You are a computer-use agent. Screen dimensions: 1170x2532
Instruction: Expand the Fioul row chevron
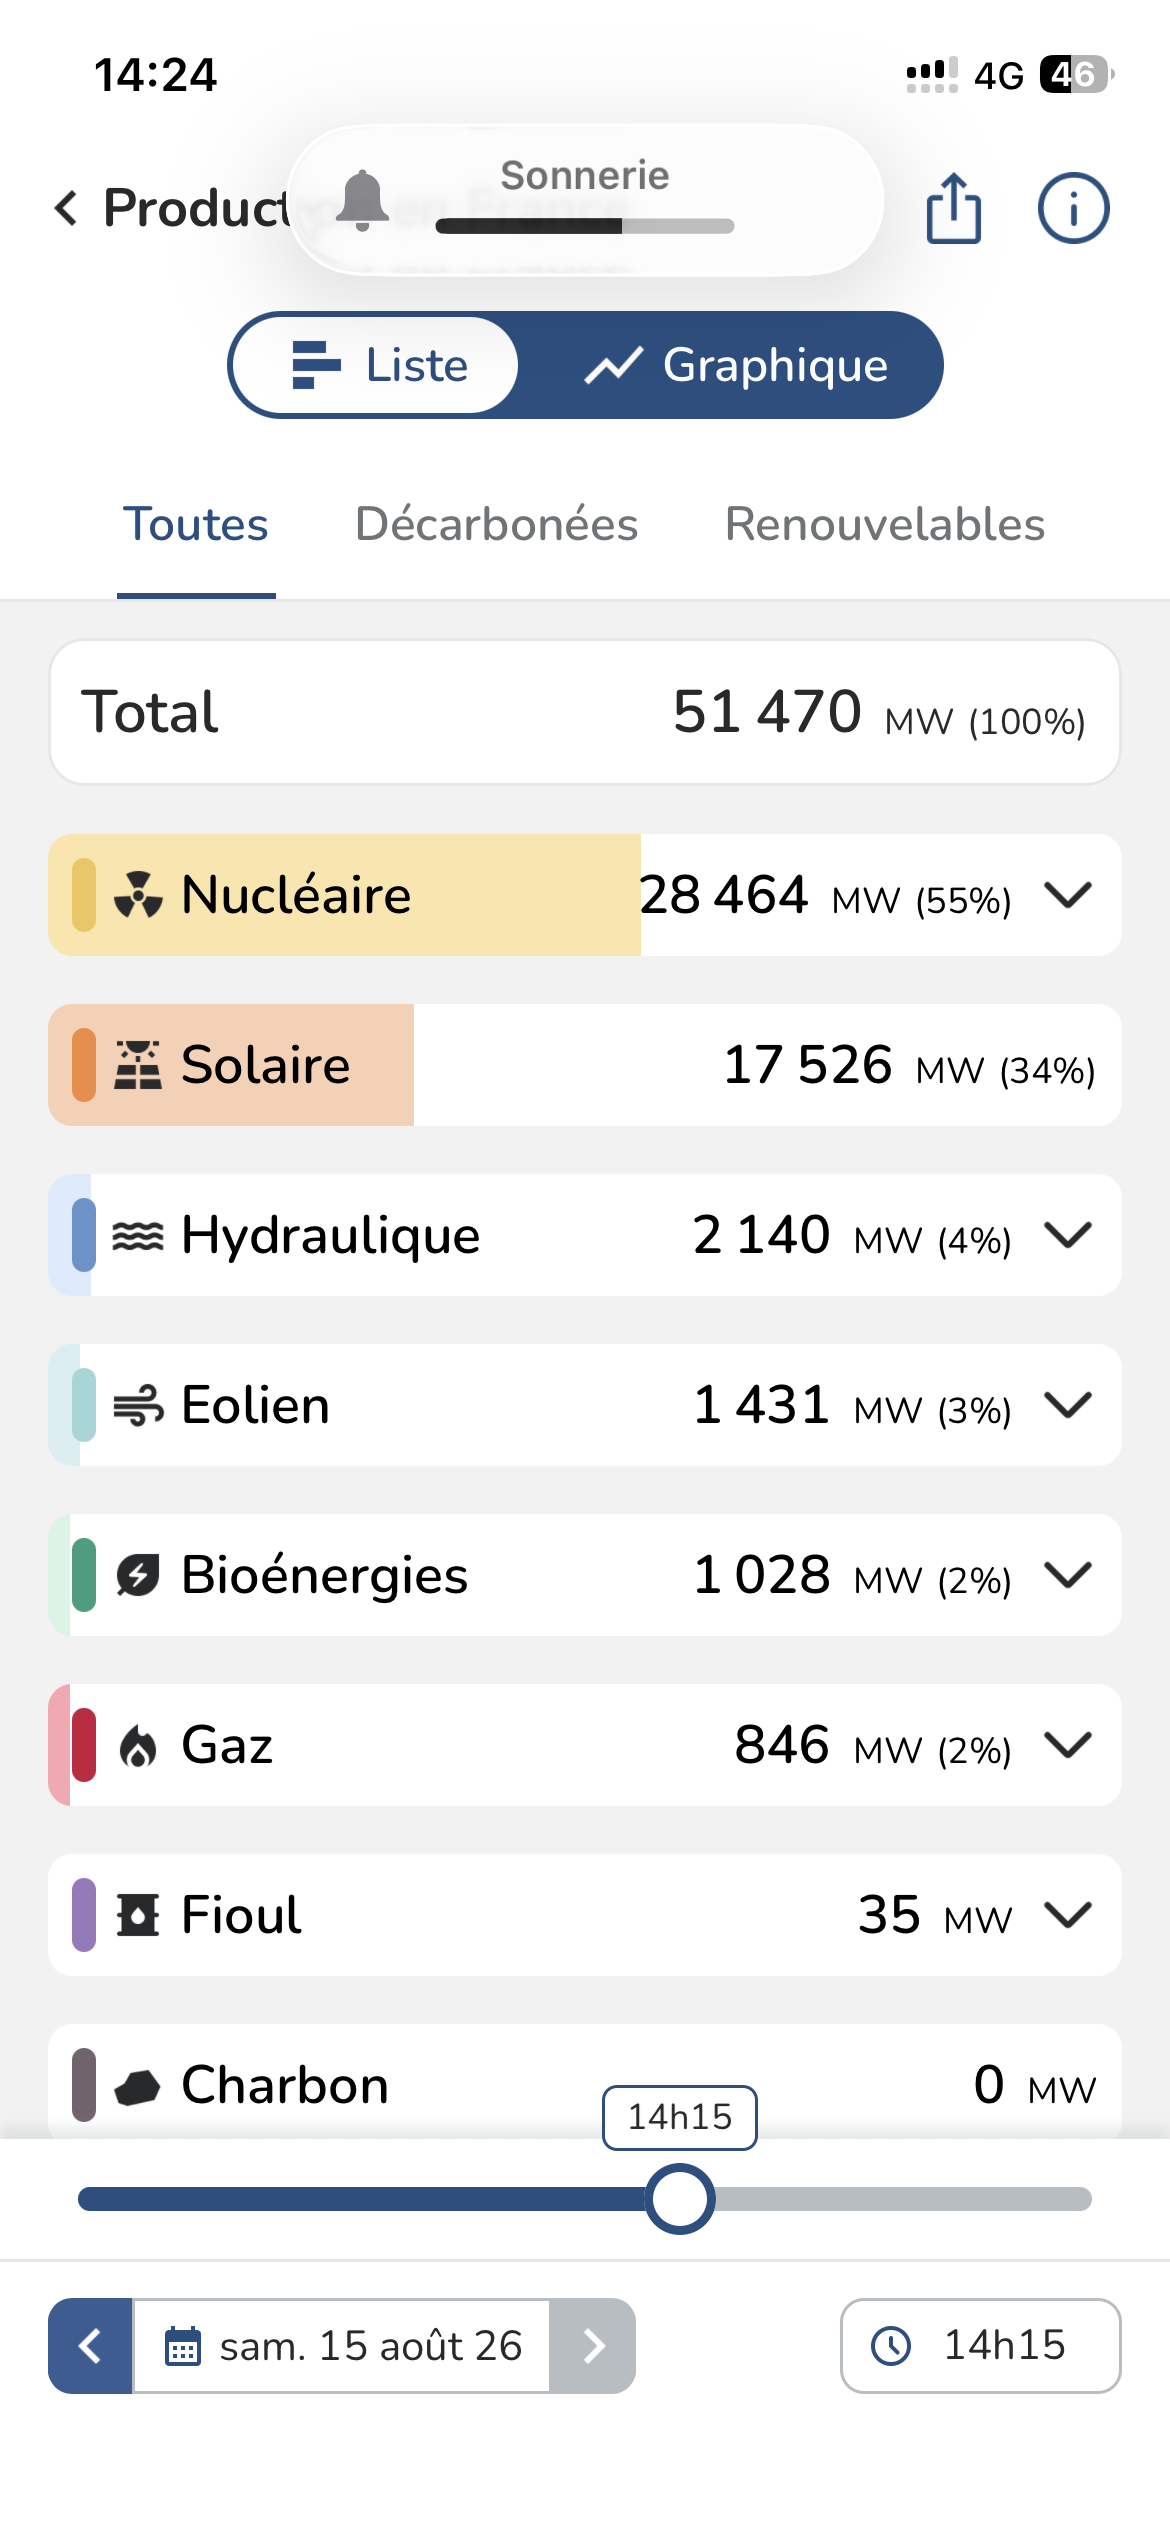pos(1068,1915)
